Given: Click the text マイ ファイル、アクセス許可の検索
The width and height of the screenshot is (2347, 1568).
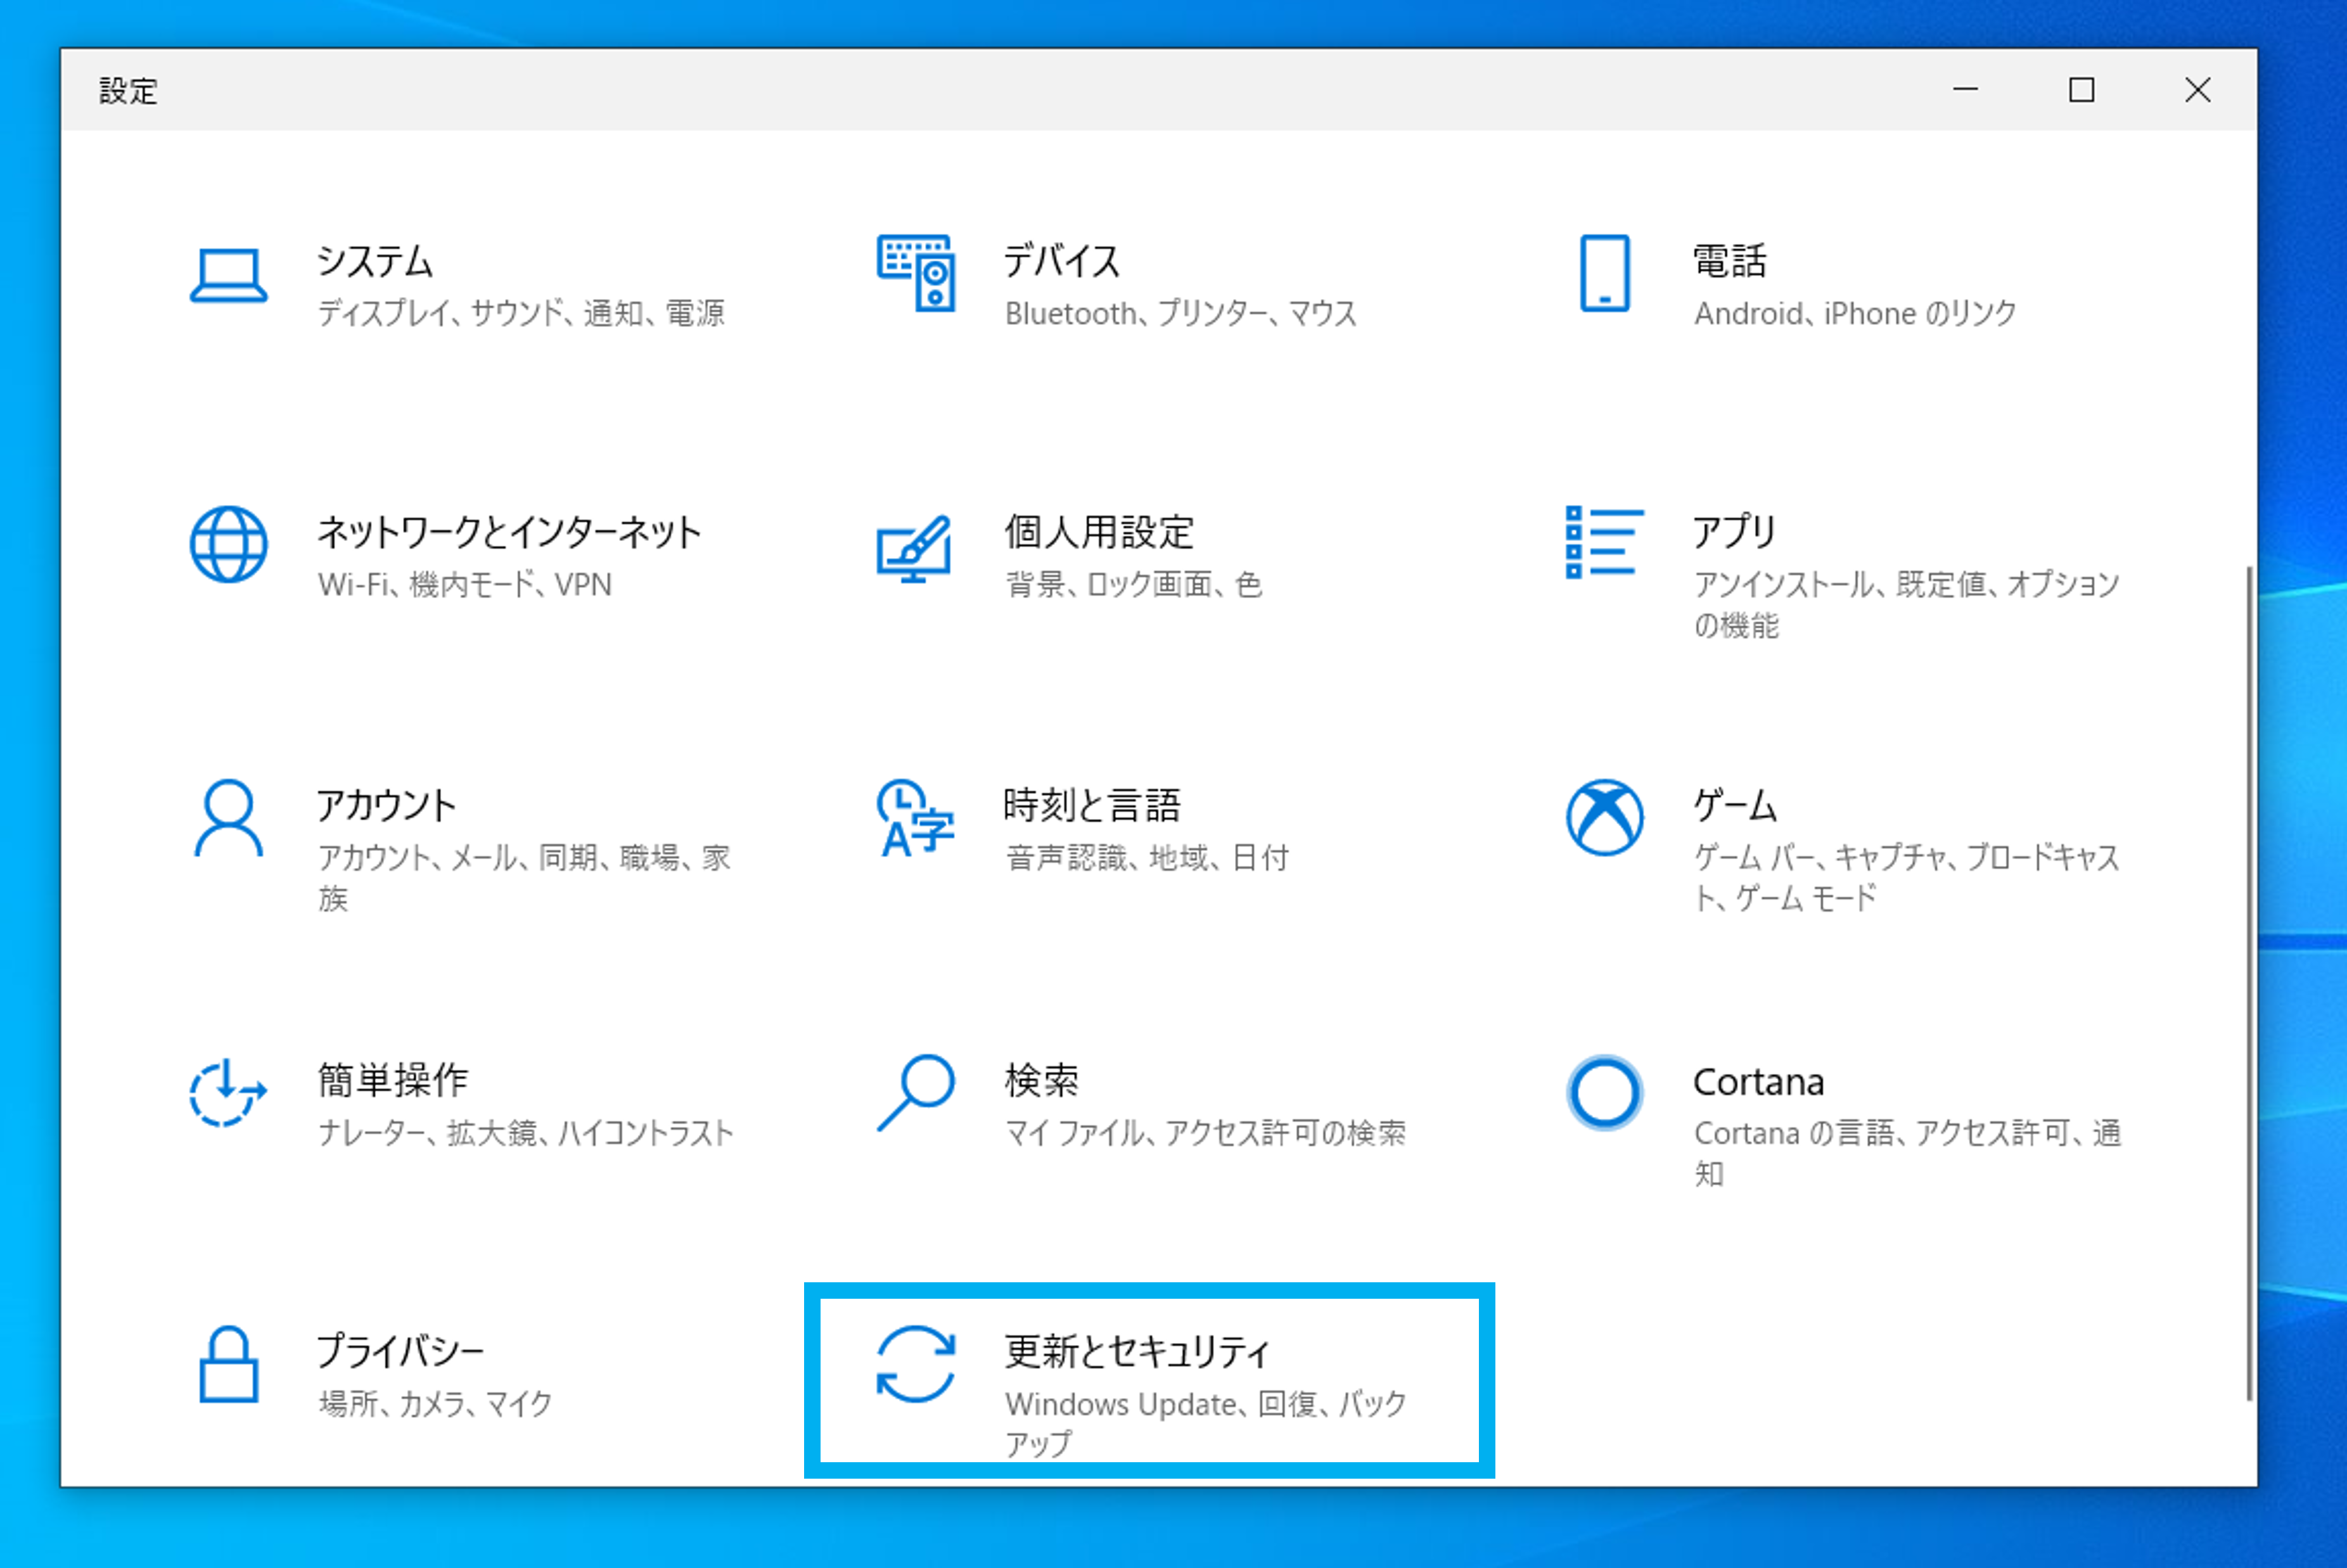Looking at the screenshot, I should pyautogui.click(x=1205, y=1133).
